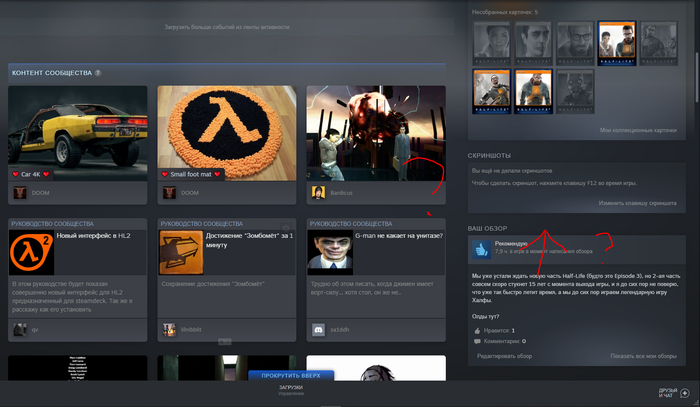Open guide title Достижение "Зомбомёт" за 1 минуту

(x=249, y=240)
